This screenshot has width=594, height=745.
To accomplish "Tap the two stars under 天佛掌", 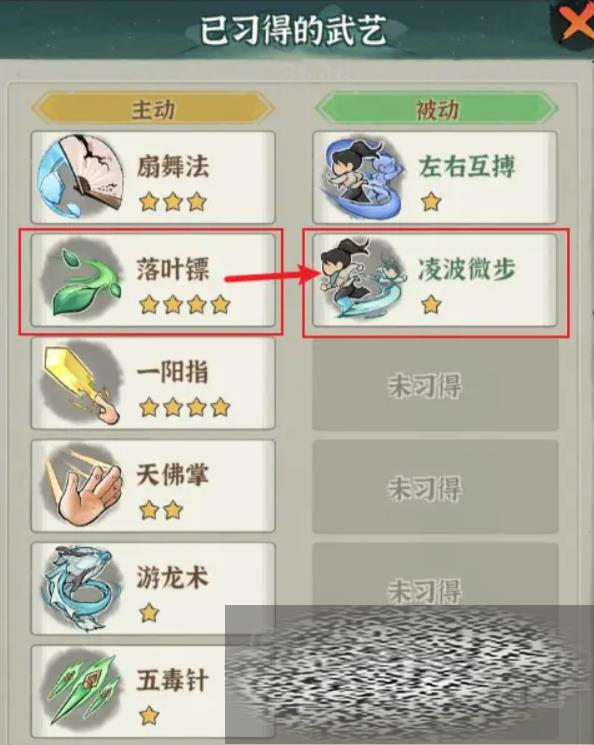I will click(161, 510).
